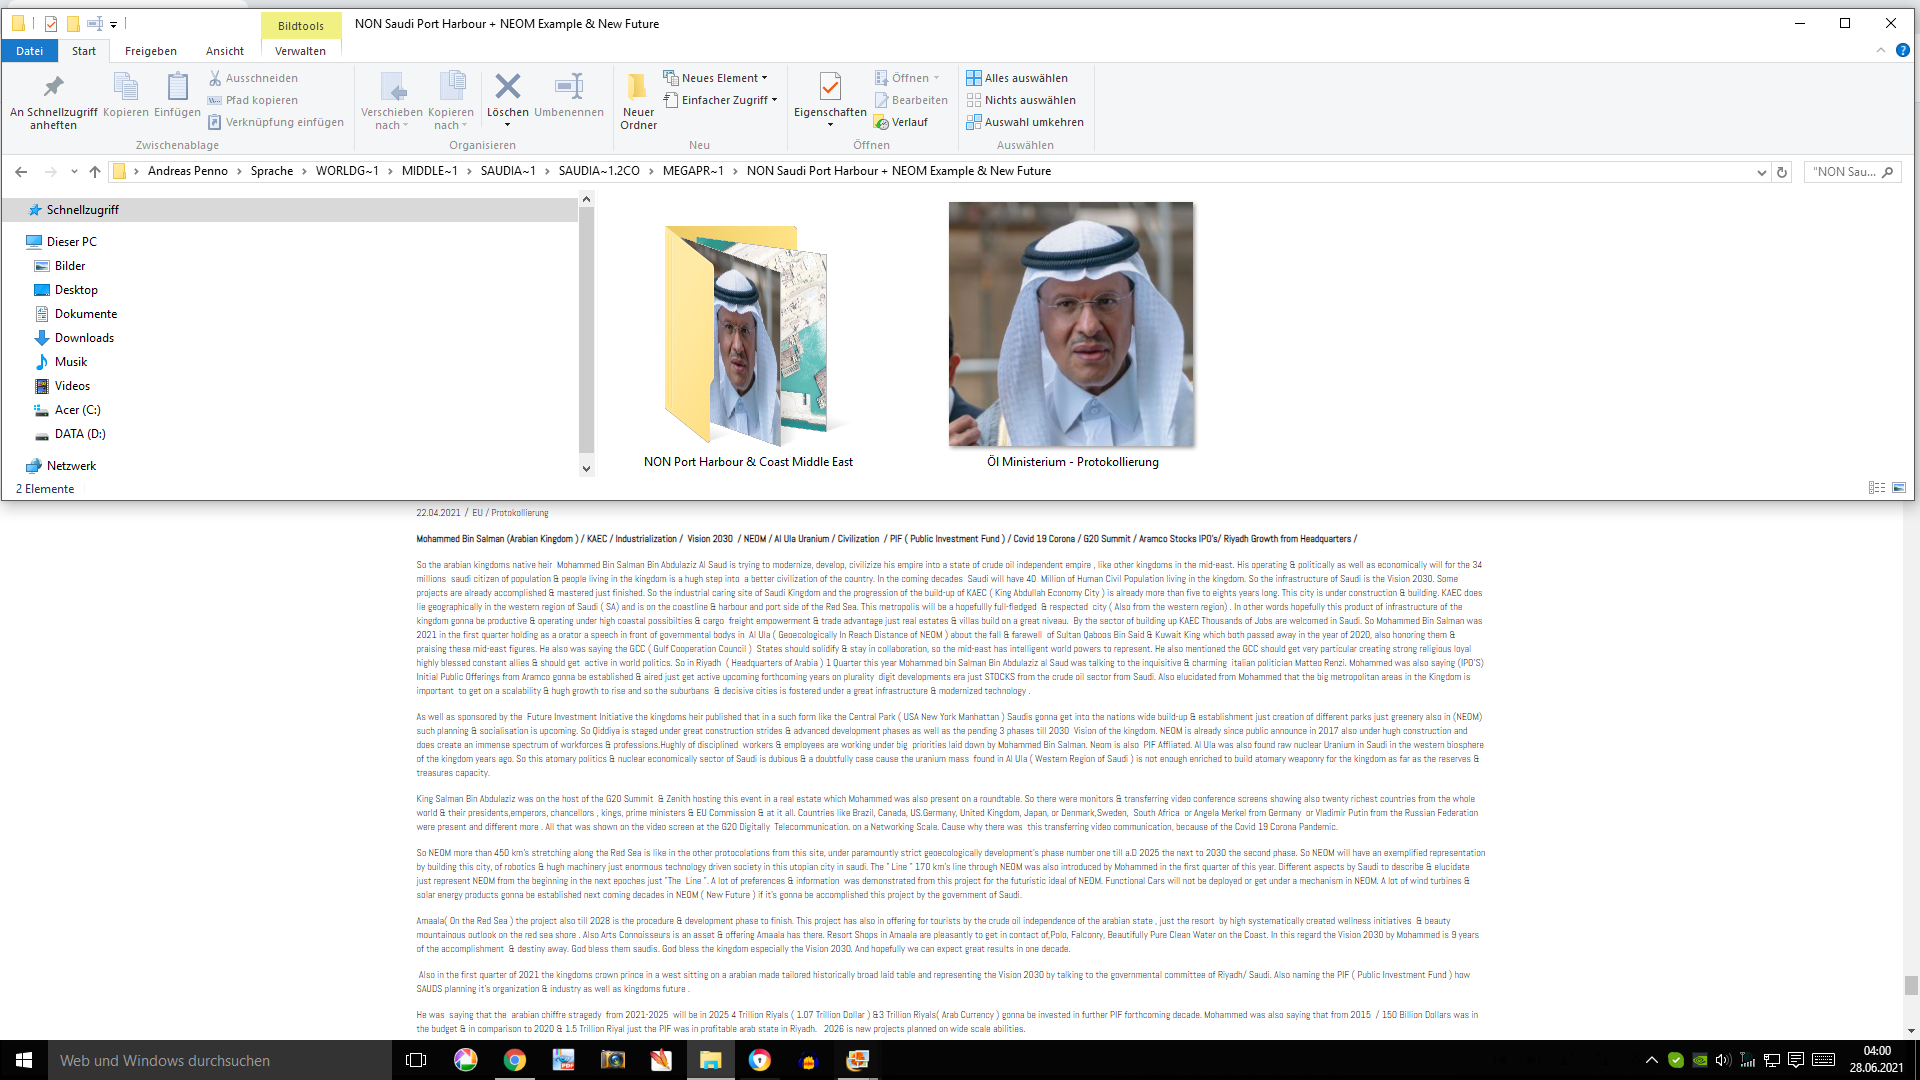Switch to the Ansicht ribbon tab
The width and height of the screenshot is (1920, 1080).
[x=225, y=51]
